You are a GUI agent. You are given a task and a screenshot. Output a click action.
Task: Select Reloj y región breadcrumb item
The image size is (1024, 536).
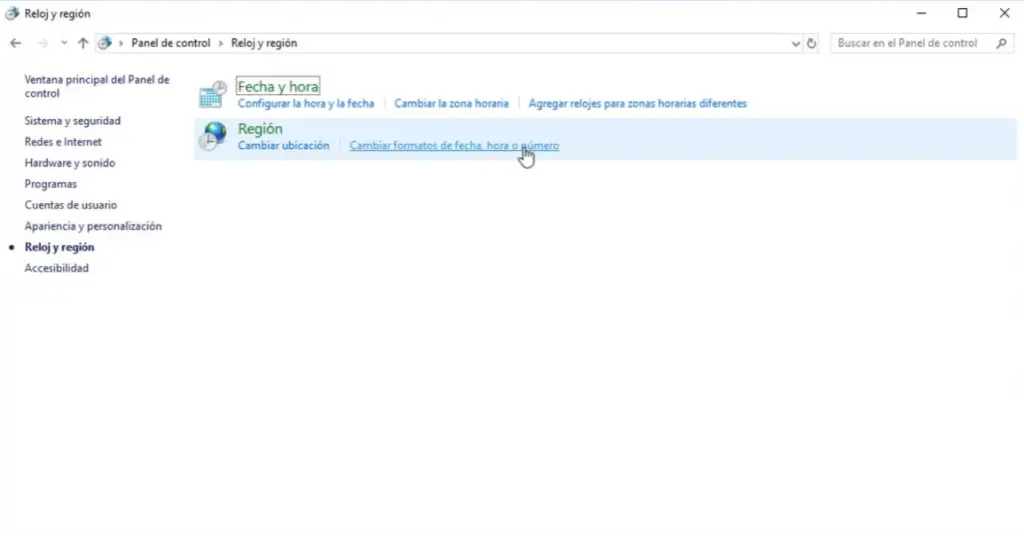pos(264,43)
